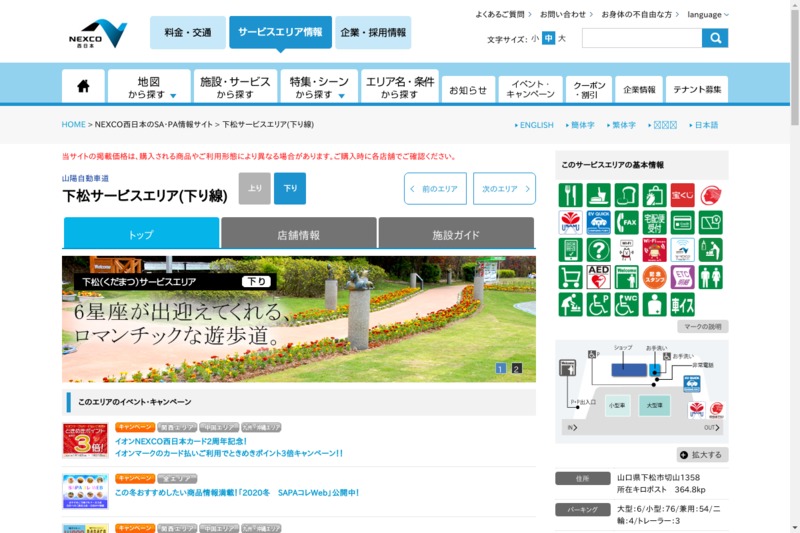This screenshot has height=533, width=800.
Task: Click the home icon in navigation bar
Action: (83, 86)
